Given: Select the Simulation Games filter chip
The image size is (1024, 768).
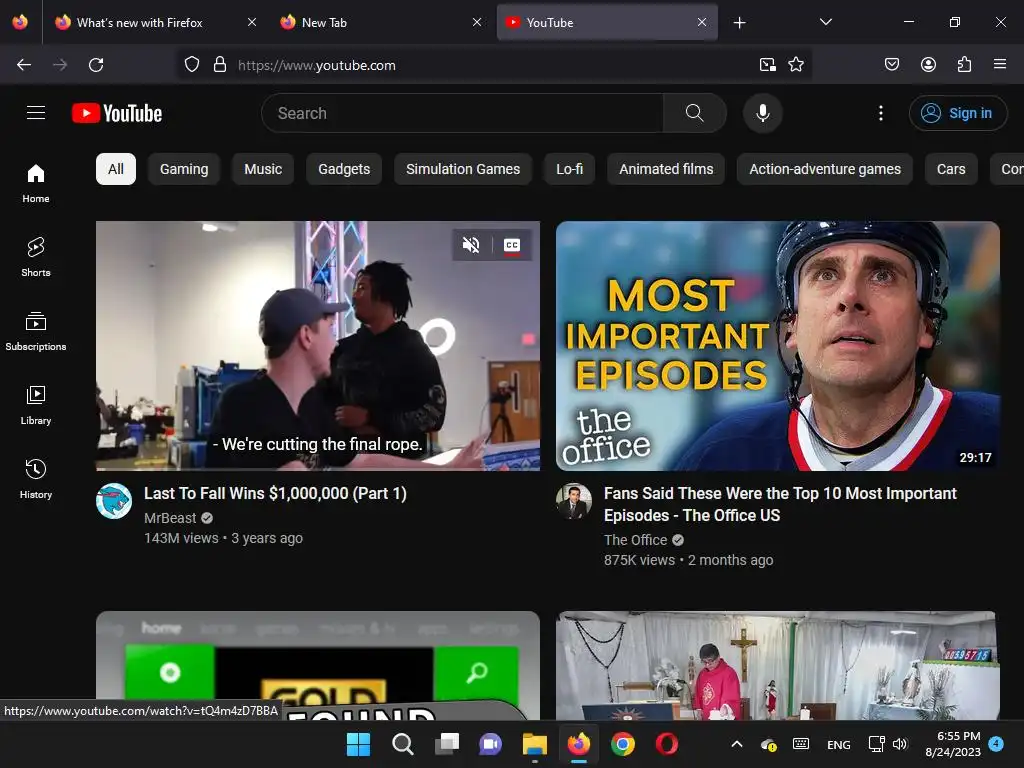Looking at the screenshot, I should coord(463,169).
